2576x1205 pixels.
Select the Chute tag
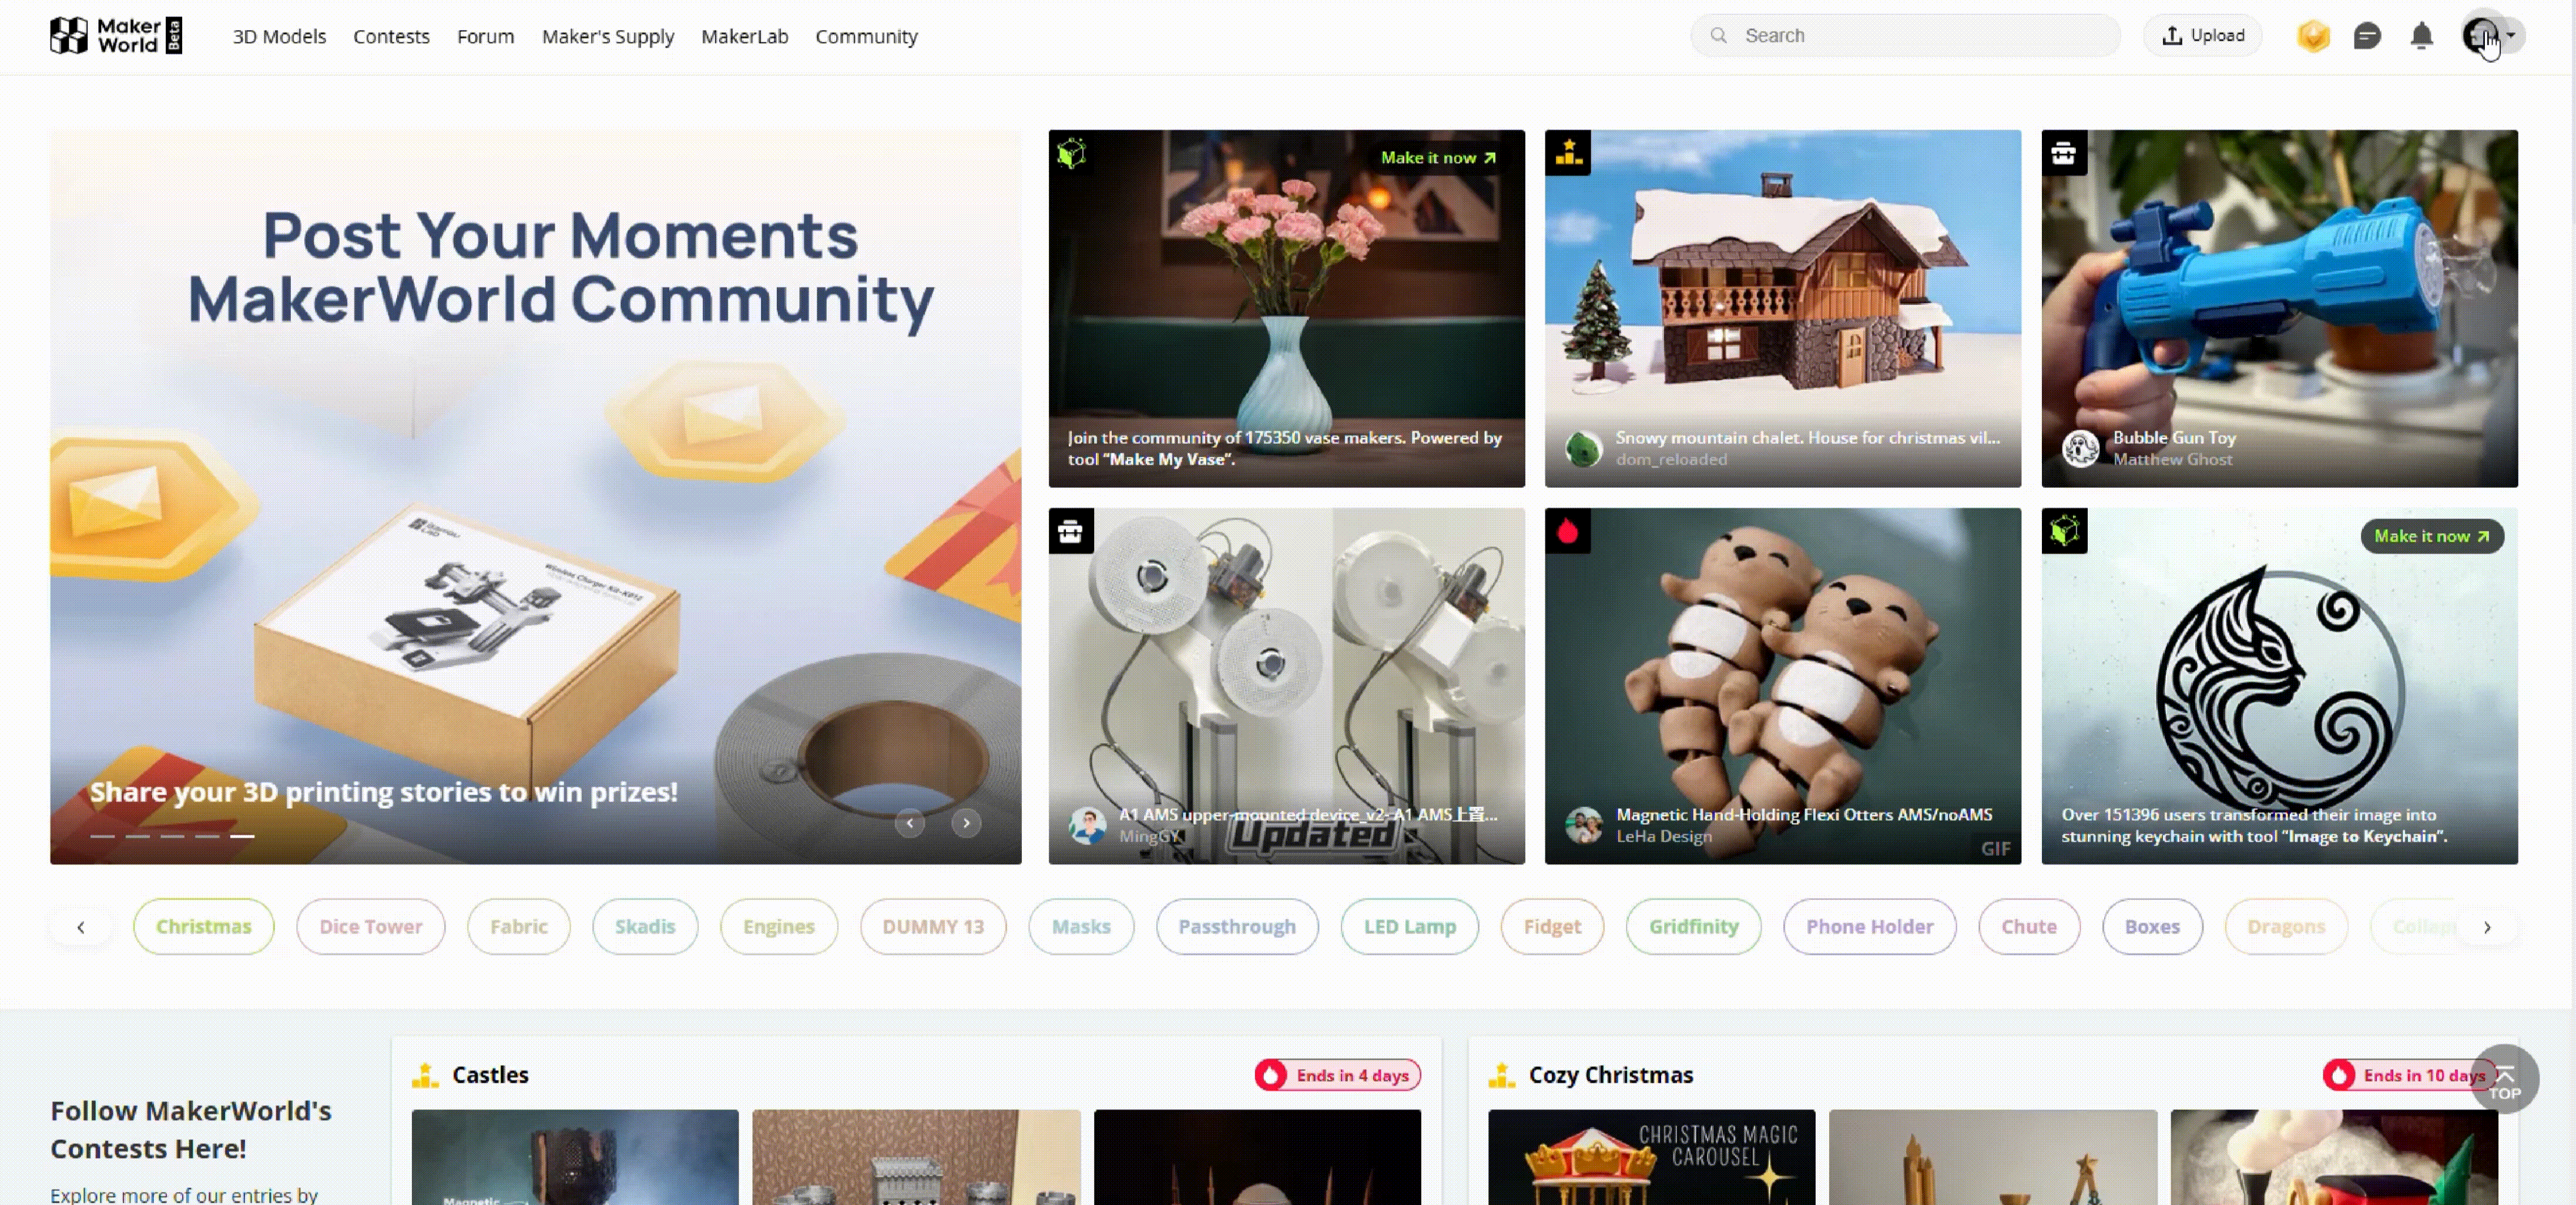tap(2029, 927)
